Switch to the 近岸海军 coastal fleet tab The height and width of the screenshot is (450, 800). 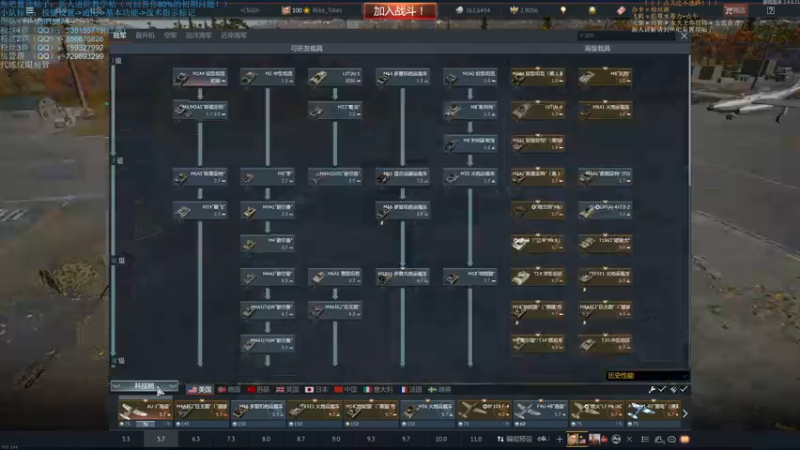[234, 35]
